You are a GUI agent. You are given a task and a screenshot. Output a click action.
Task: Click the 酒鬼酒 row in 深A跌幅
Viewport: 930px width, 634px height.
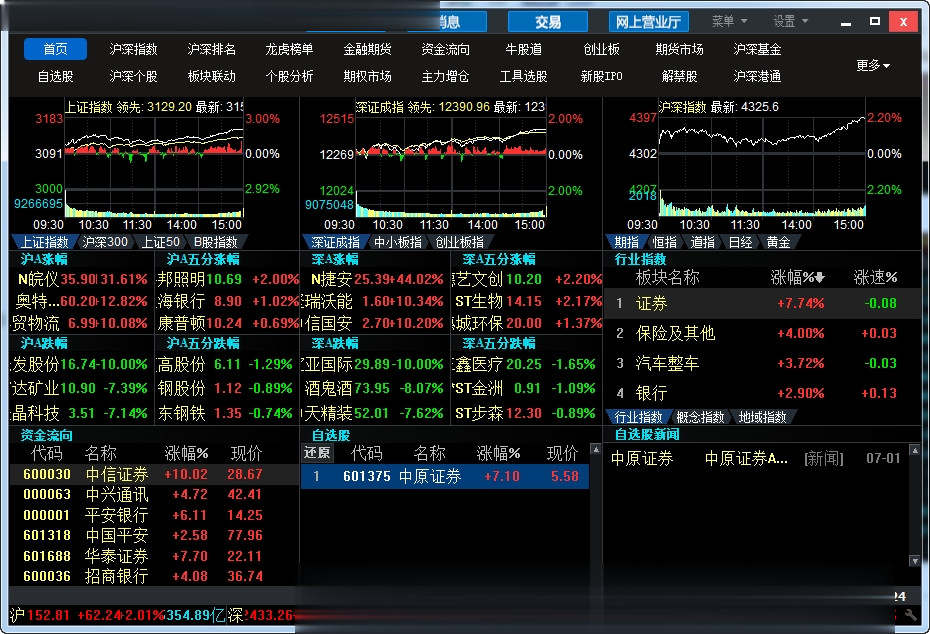pos(377,388)
